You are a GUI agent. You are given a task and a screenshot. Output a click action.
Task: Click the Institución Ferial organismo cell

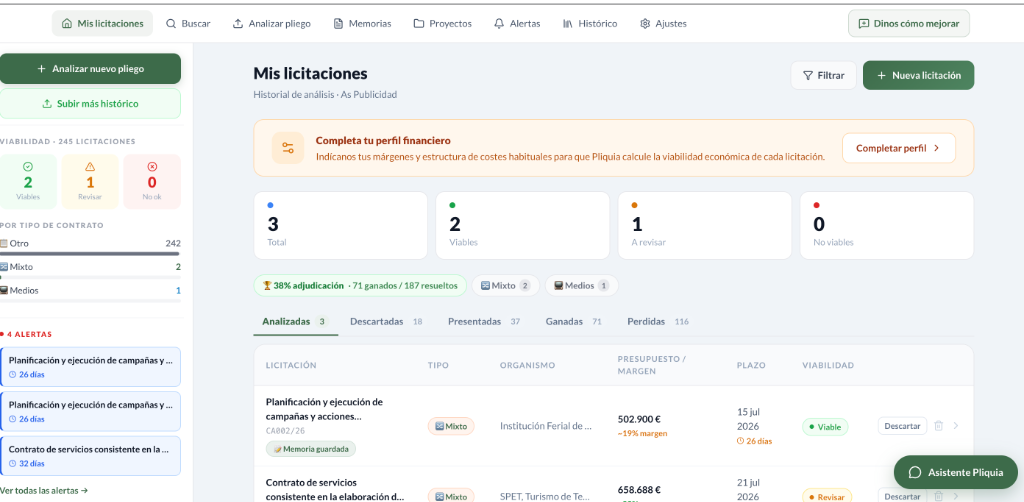coord(546,426)
